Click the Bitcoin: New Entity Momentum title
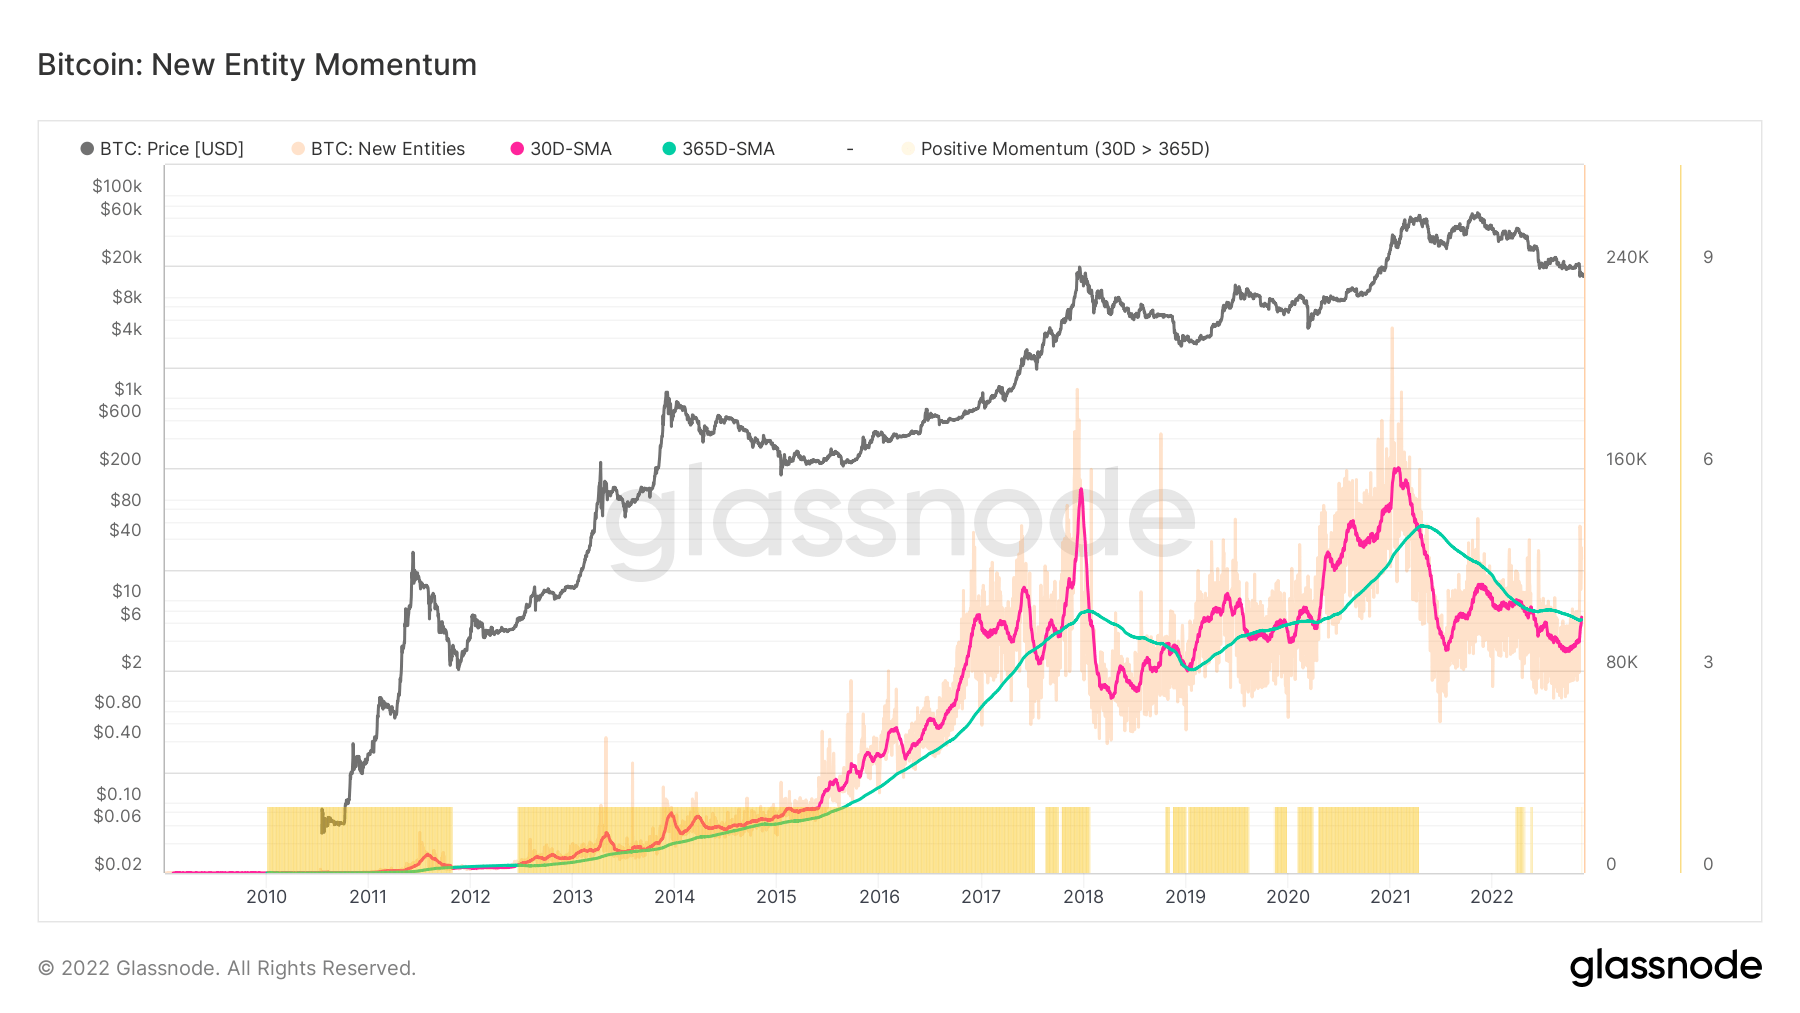Viewport: 1800px width, 1013px height. 257,65
